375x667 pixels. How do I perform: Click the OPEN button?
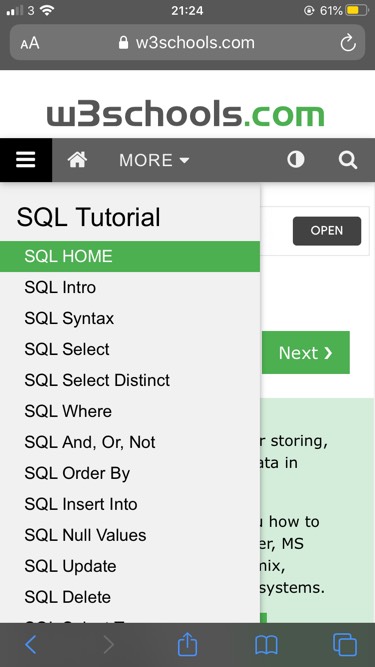click(327, 231)
